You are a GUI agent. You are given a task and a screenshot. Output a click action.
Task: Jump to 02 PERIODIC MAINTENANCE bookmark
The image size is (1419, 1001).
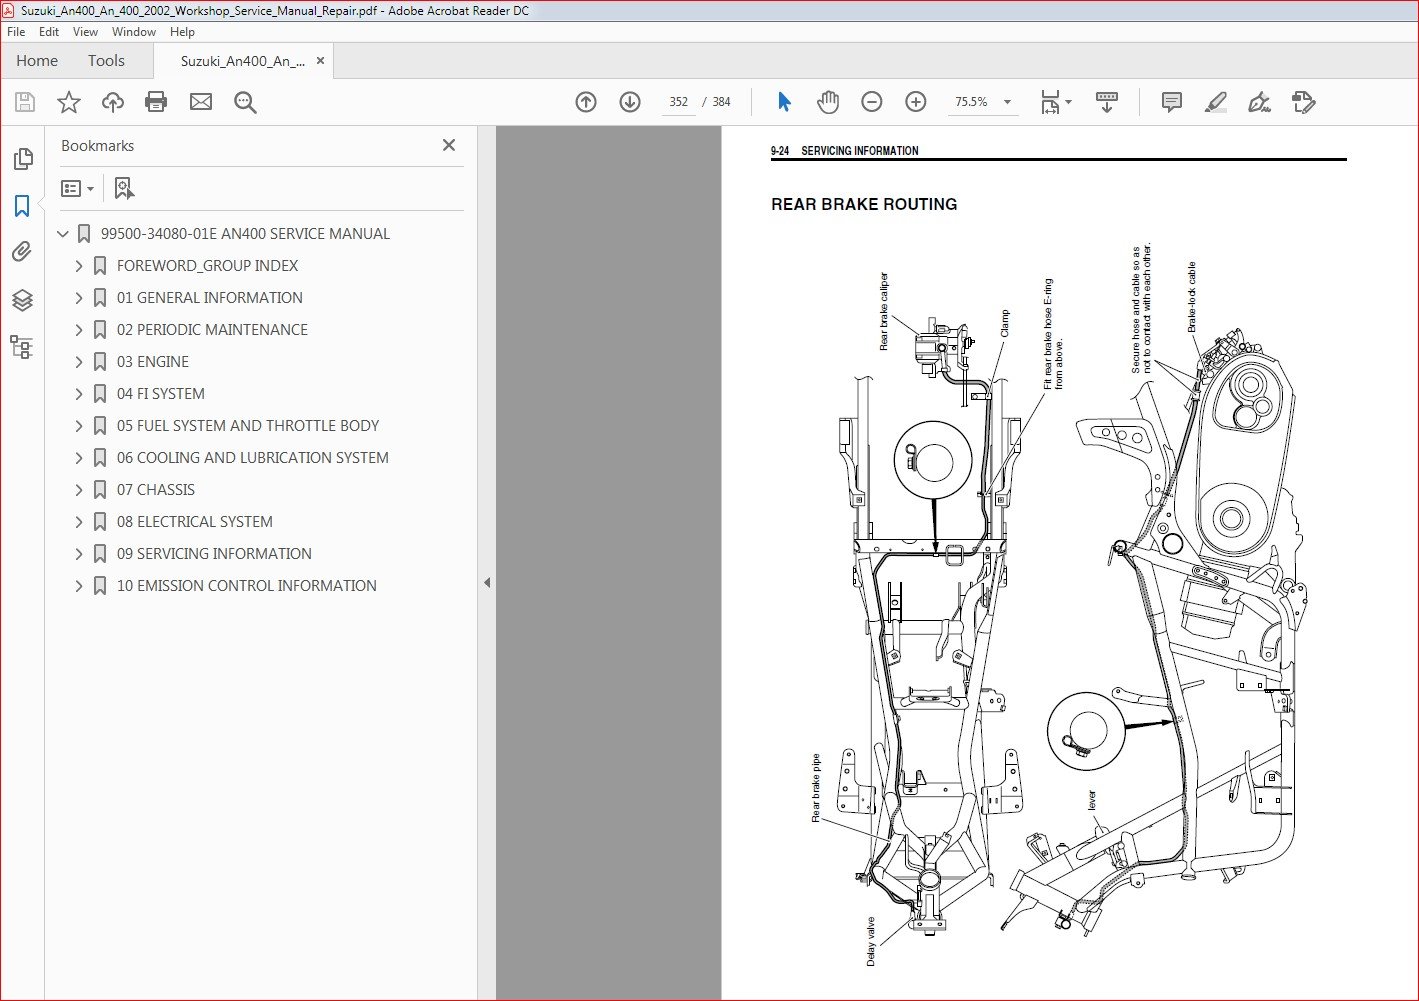point(212,330)
